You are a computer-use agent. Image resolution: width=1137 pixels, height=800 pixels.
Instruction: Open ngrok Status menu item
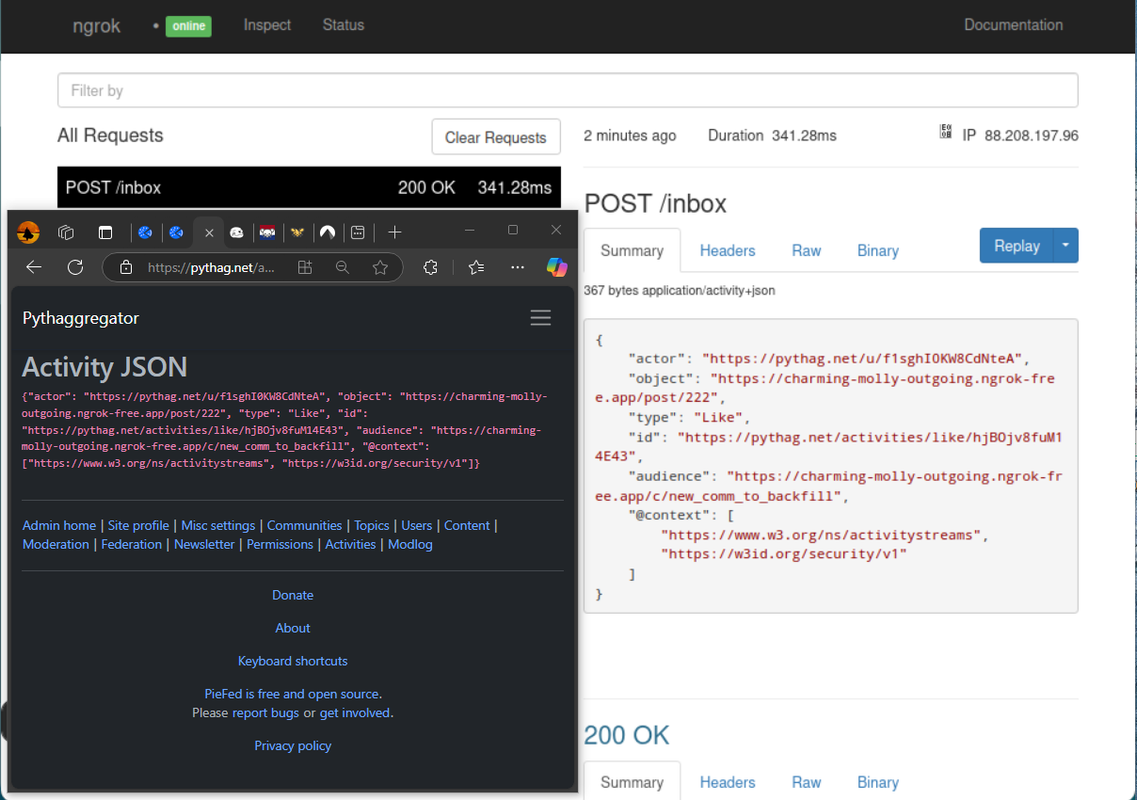[343, 25]
